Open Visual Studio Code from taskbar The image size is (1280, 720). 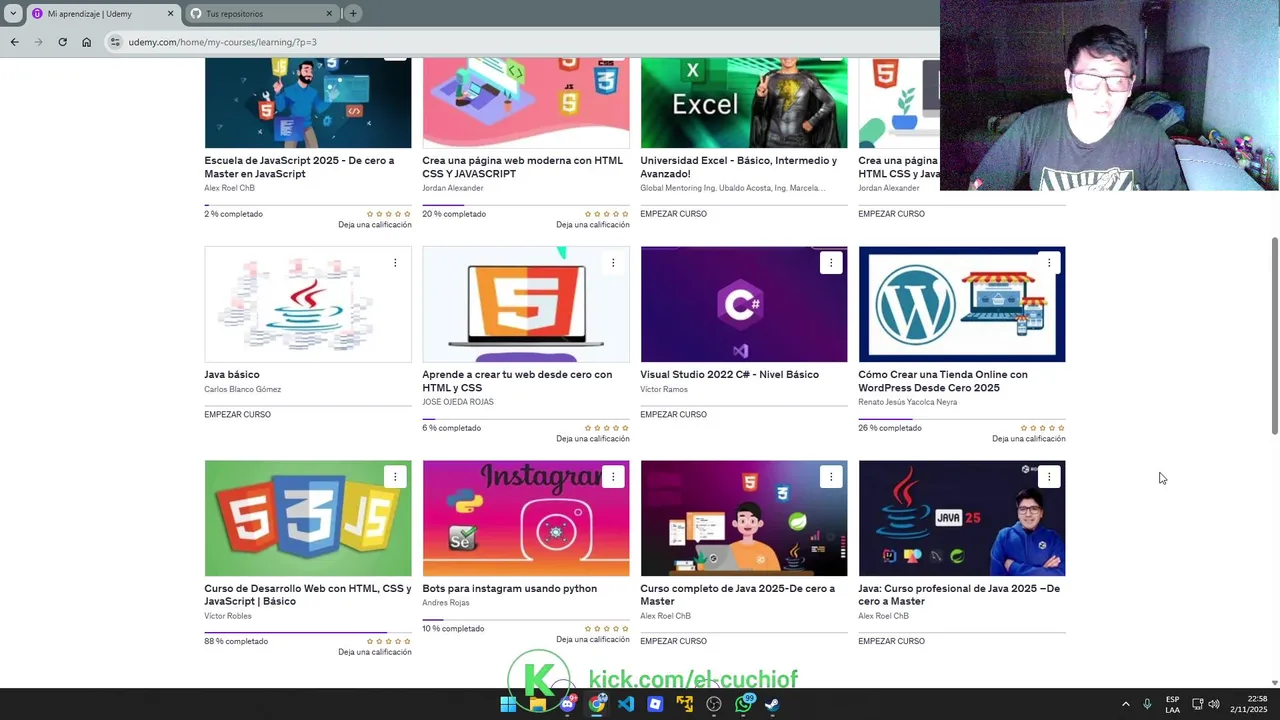pyautogui.click(x=626, y=704)
